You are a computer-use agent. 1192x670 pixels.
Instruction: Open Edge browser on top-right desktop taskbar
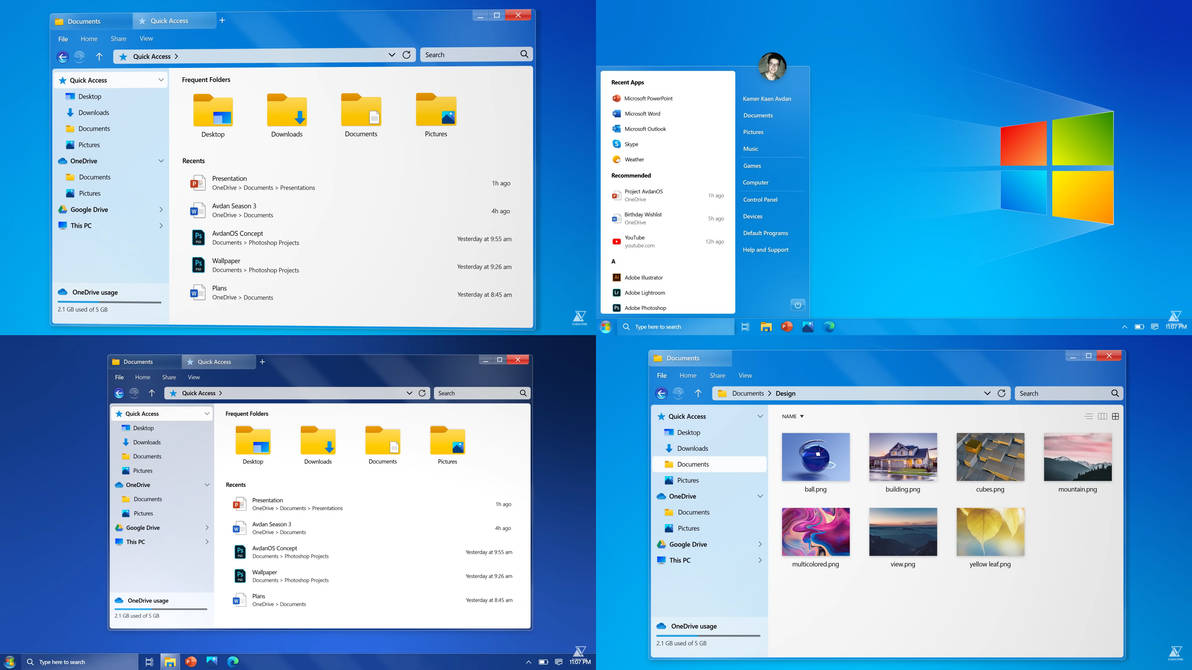coord(829,327)
